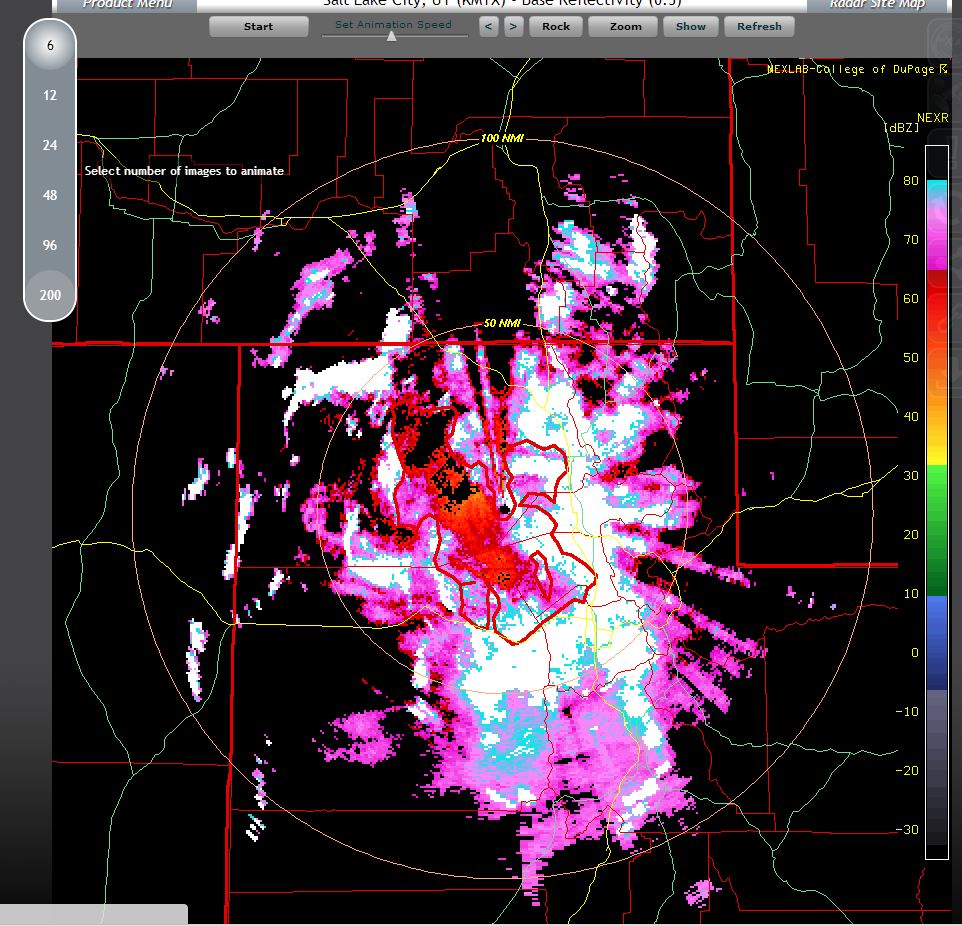Step forward one frame with the > button

[513, 27]
